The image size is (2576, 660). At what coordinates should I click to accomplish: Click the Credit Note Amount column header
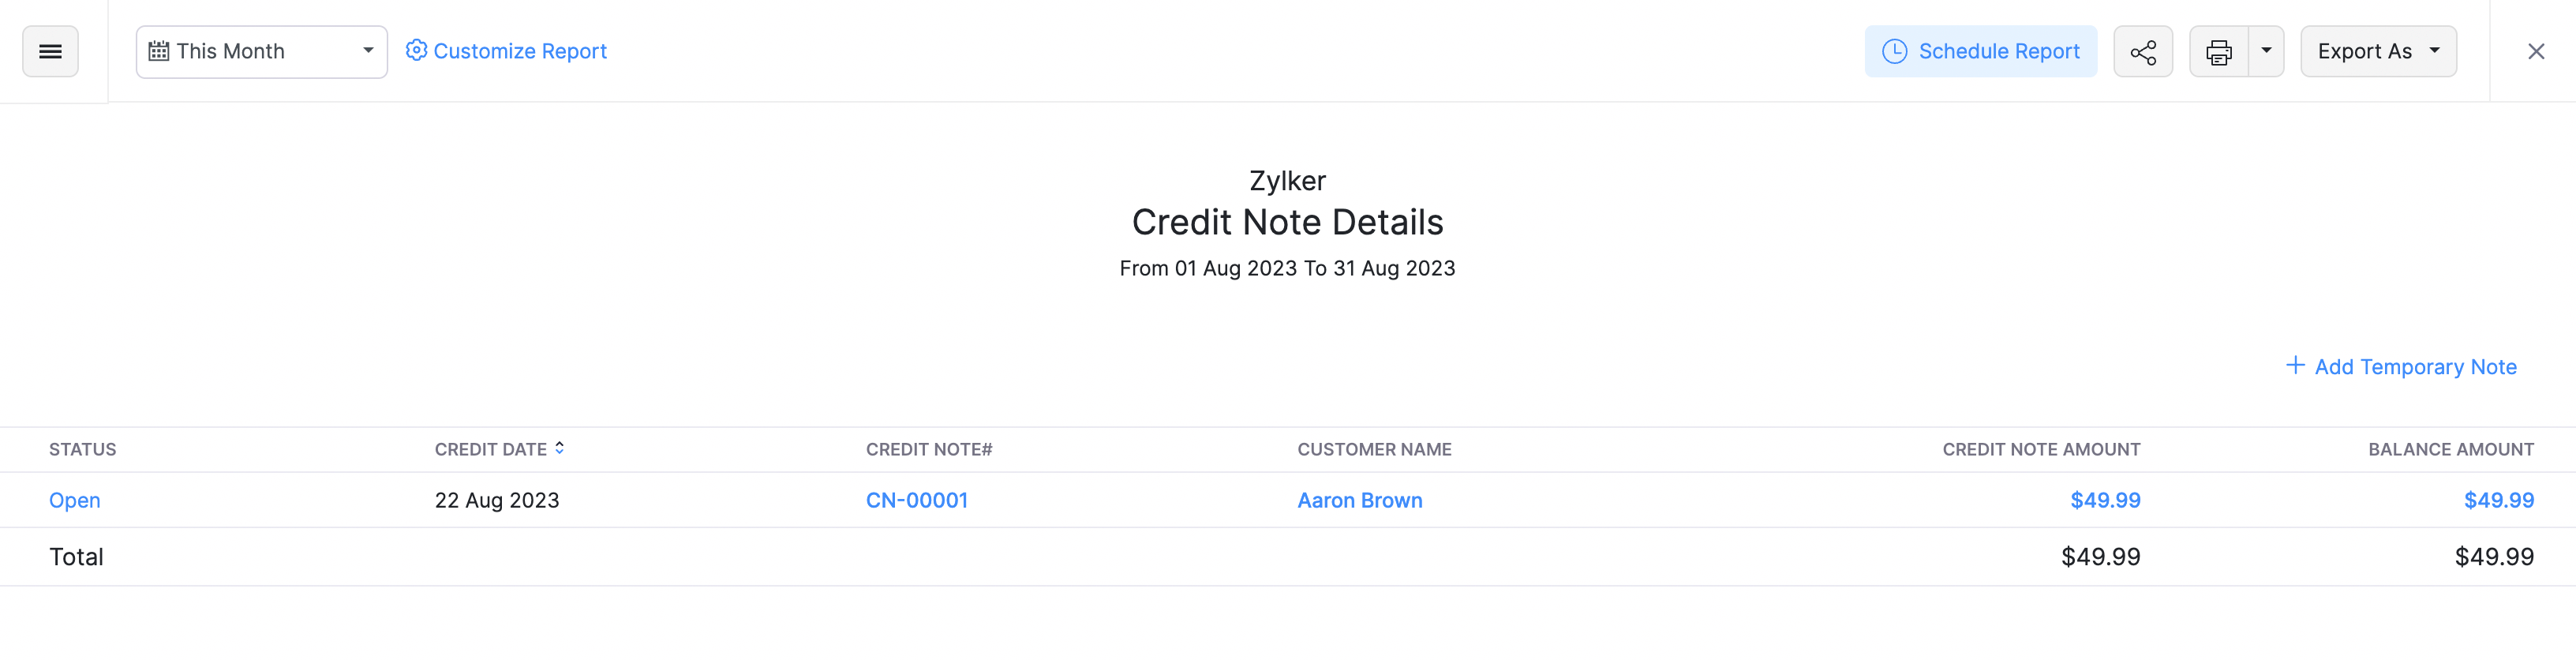point(2040,450)
